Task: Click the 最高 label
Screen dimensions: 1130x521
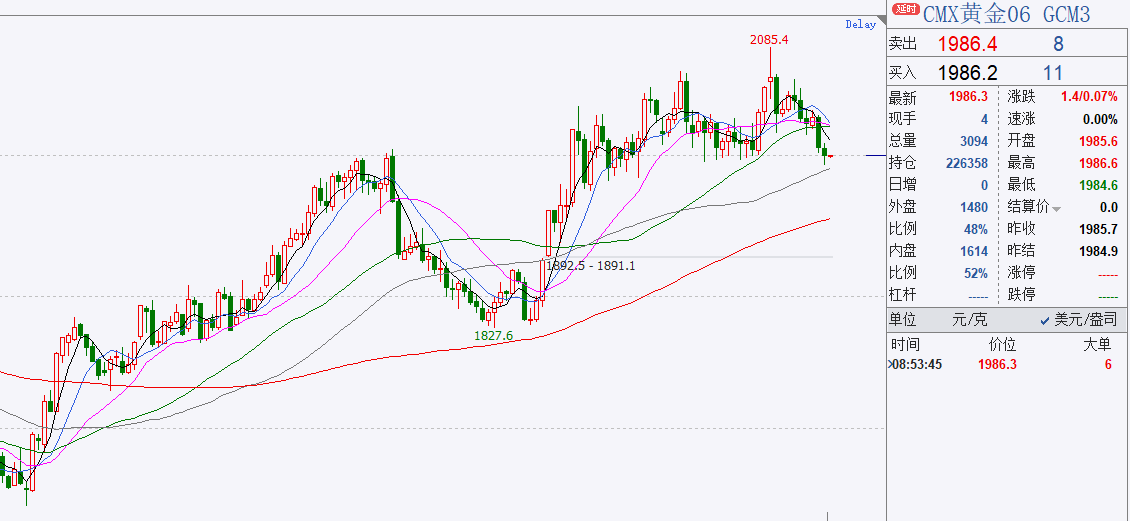Action: click(1021, 163)
